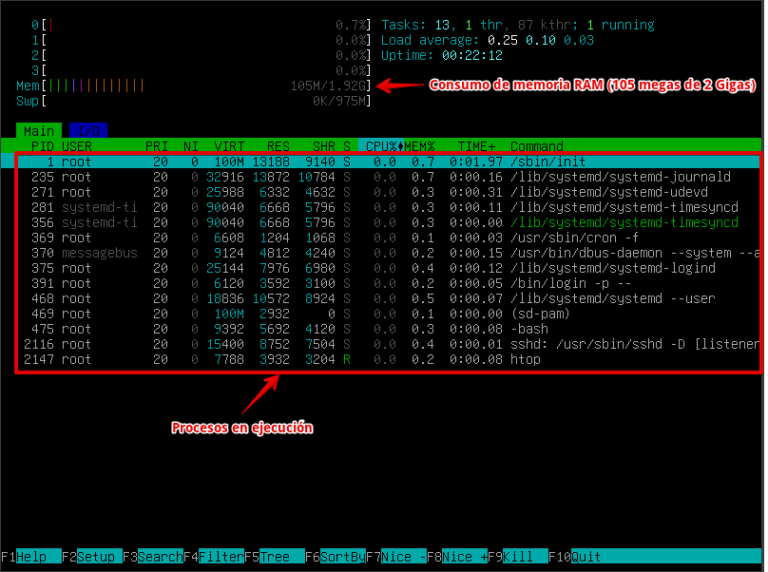This screenshot has height=572, width=768.
Task: Open F6 SortBy menu
Action: [335, 557]
